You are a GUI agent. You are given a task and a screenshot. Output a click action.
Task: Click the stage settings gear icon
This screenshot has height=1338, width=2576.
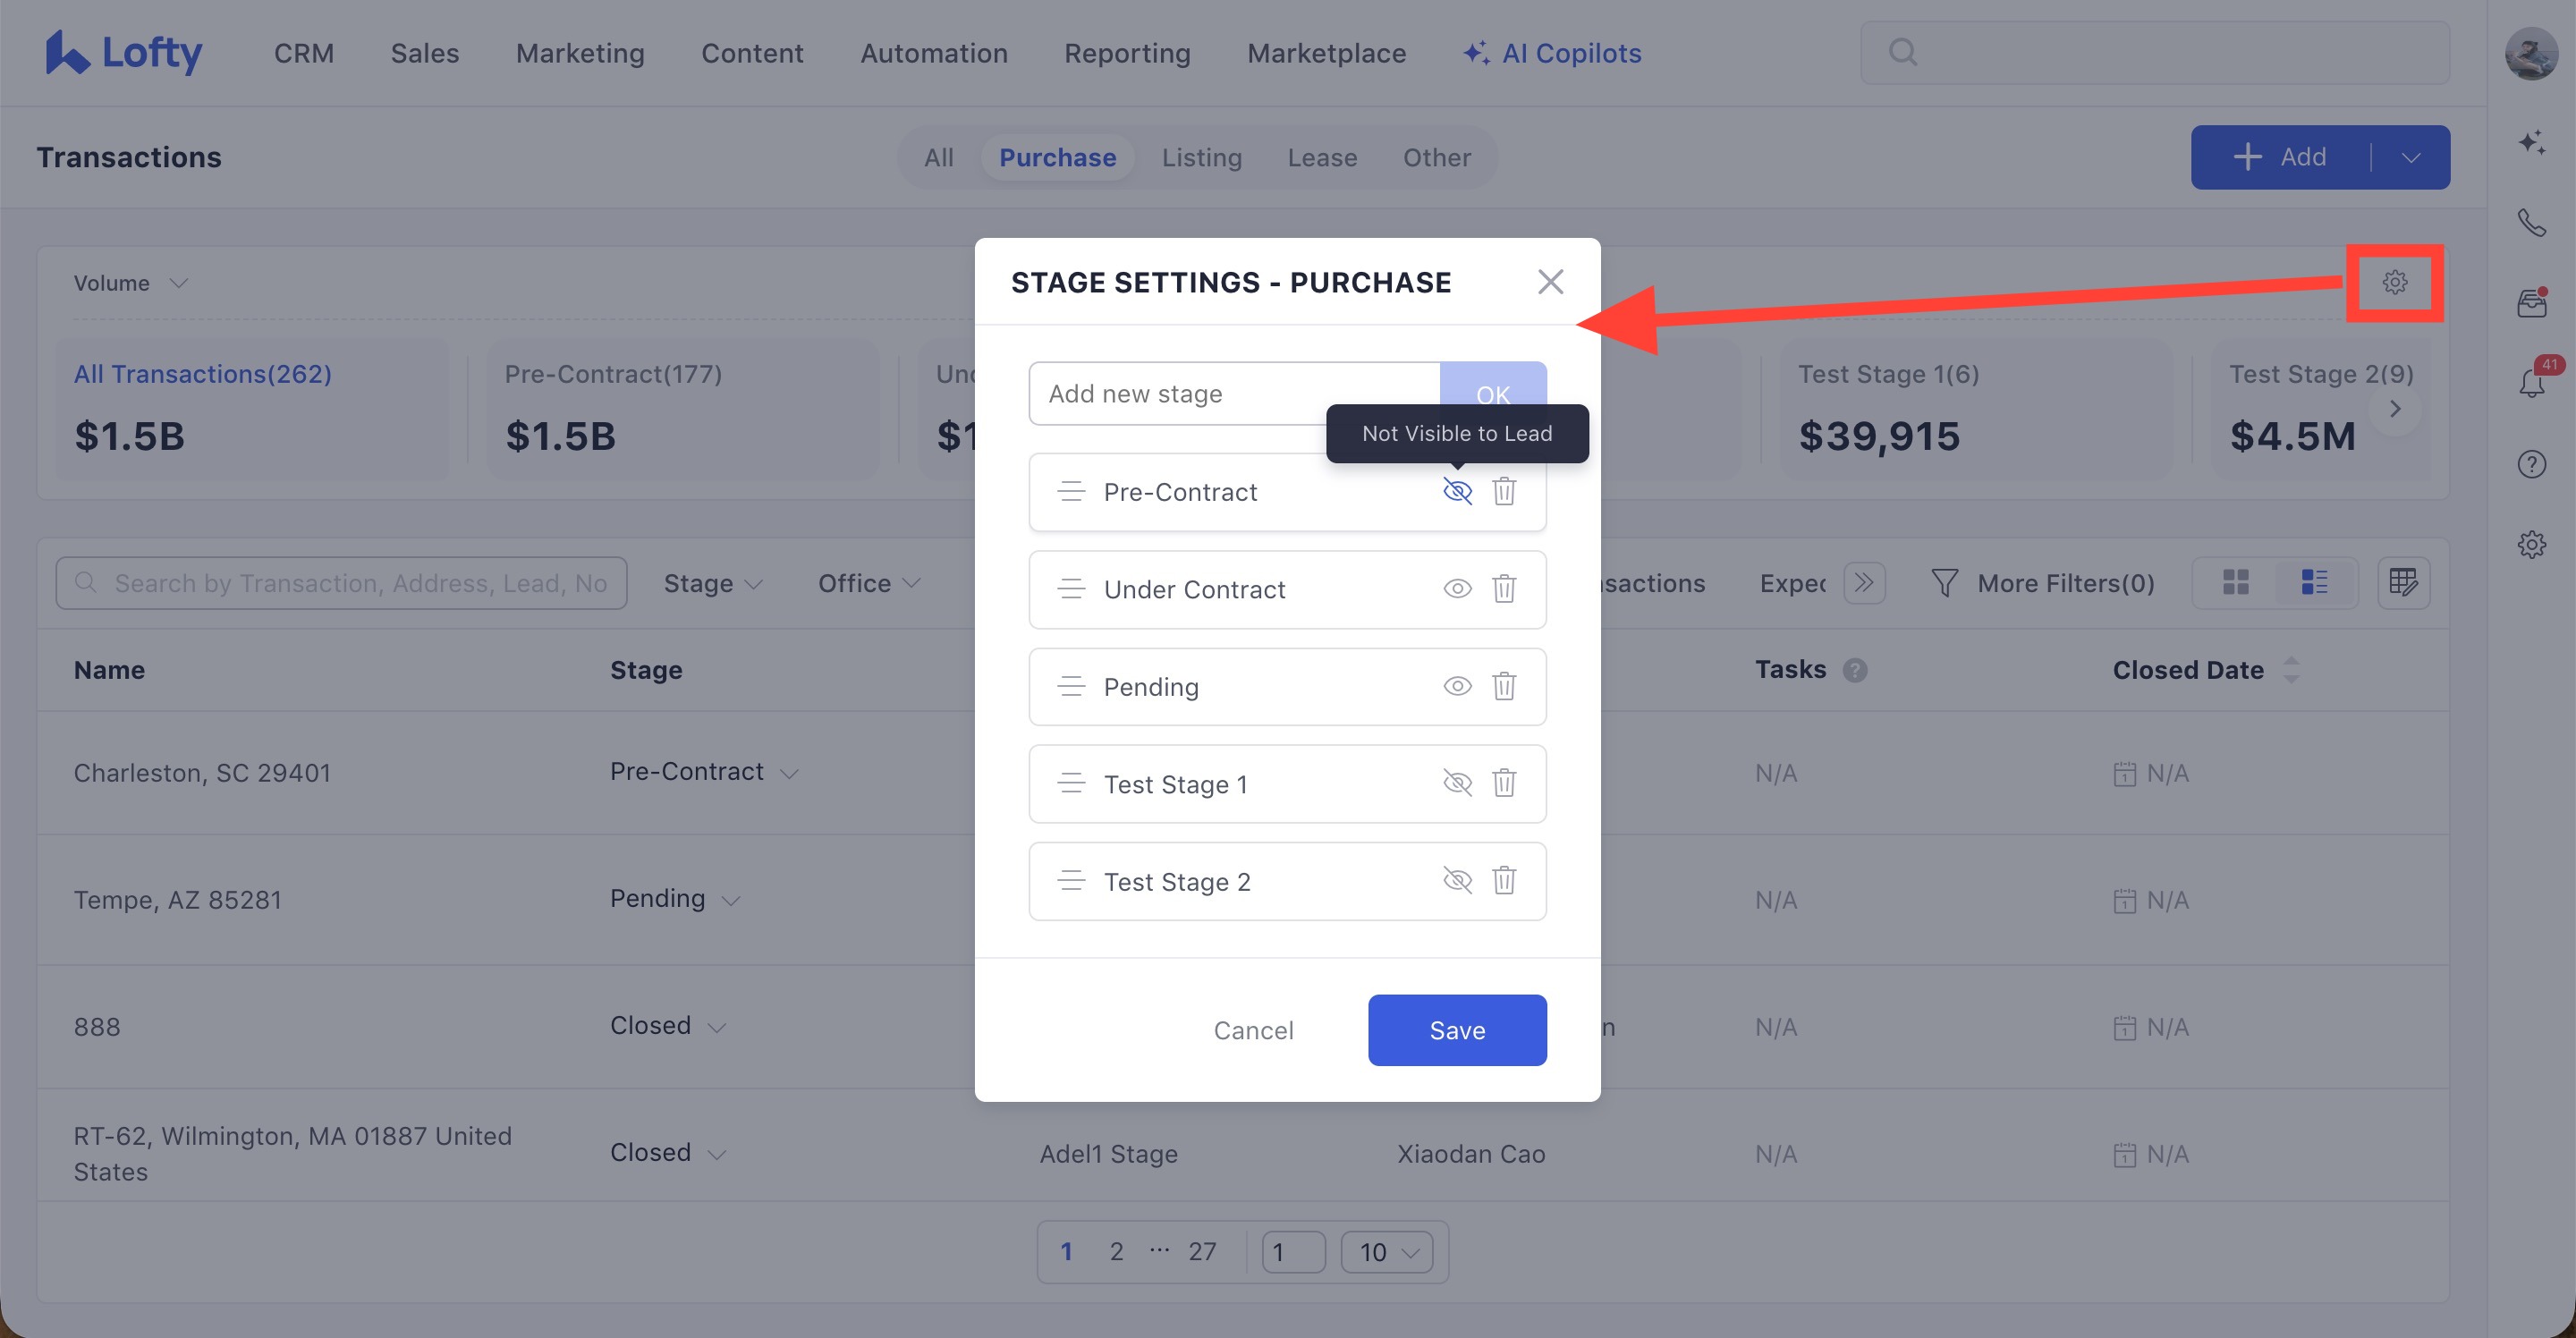(x=2394, y=282)
